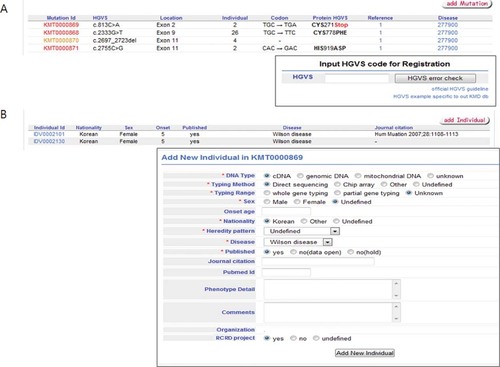Click the add Individual button
The image size is (500, 367).
(x=465, y=120)
